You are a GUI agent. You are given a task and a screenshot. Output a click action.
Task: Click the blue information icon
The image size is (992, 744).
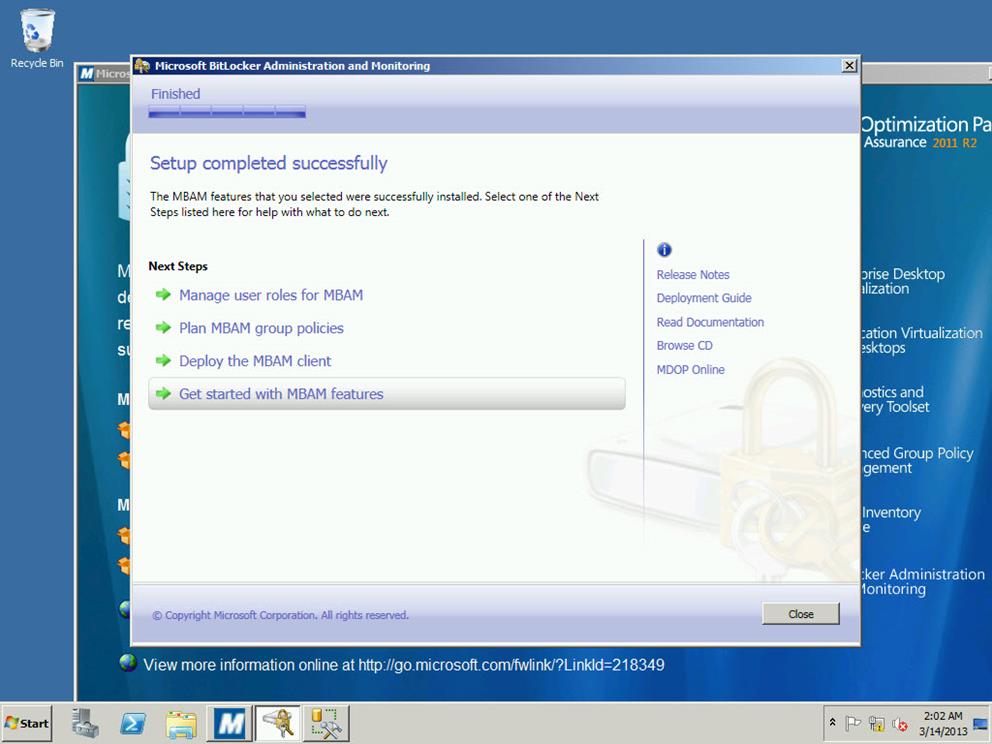click(664, 250)
